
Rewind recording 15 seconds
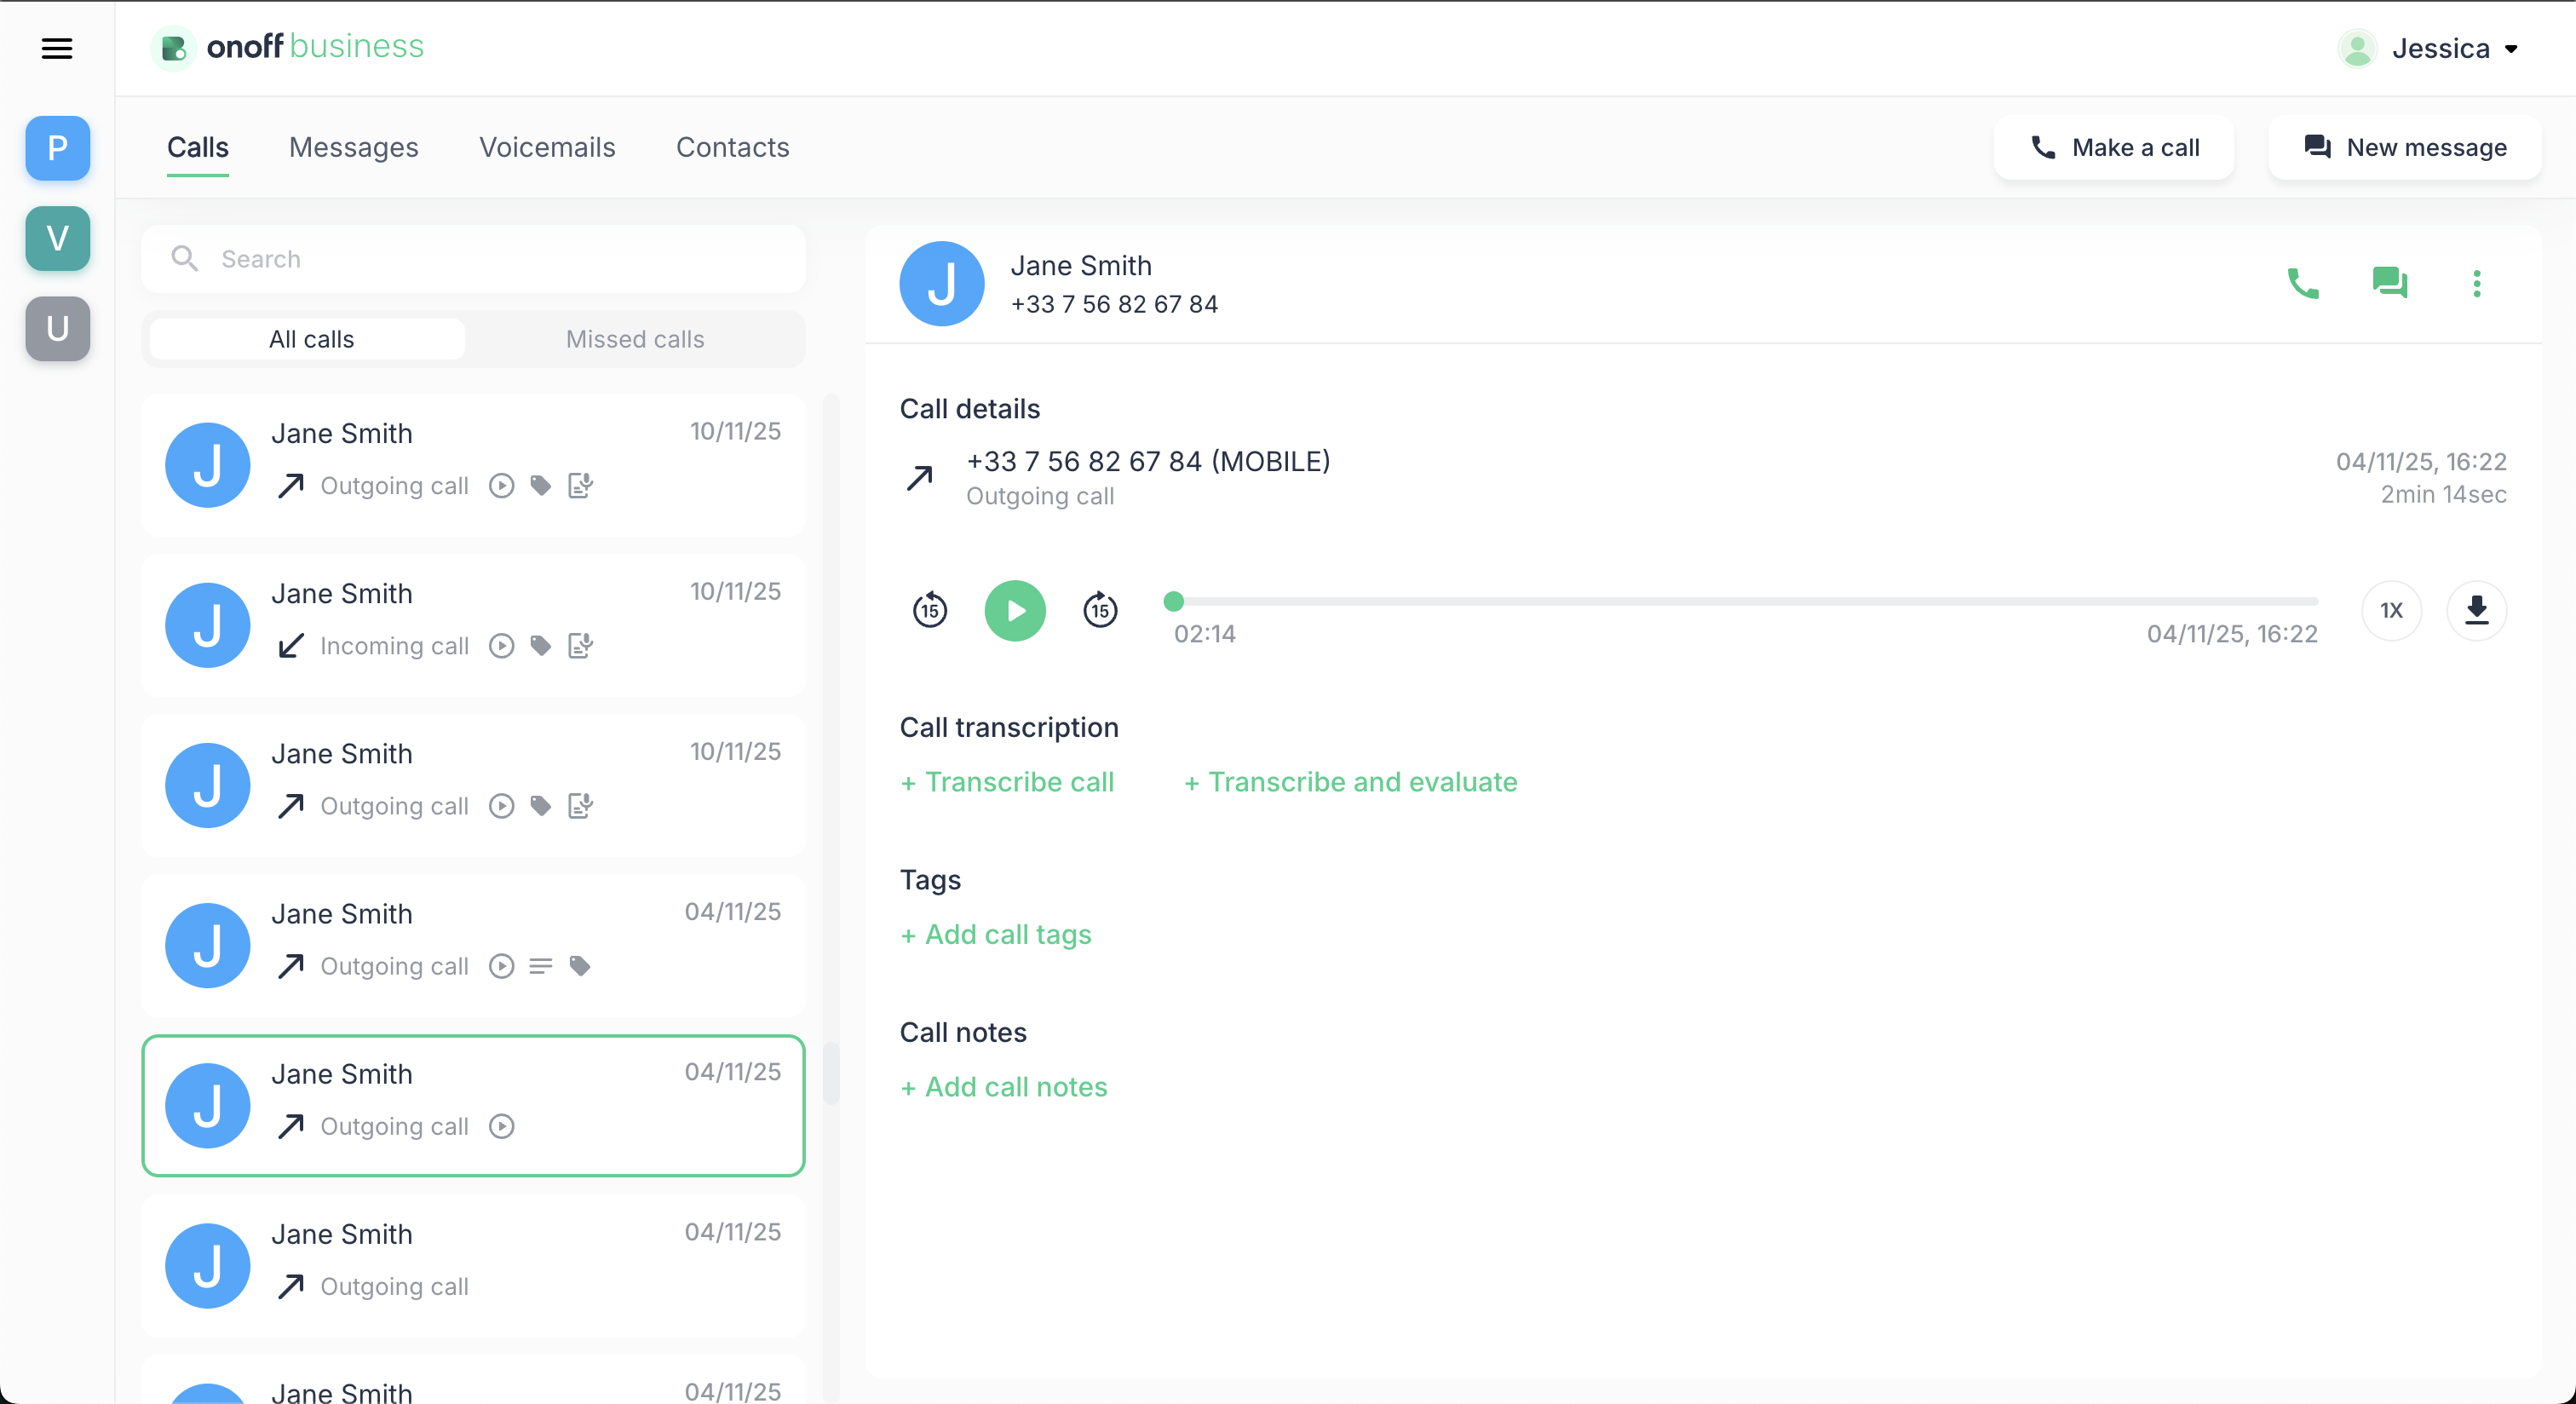tap(930, 609)
